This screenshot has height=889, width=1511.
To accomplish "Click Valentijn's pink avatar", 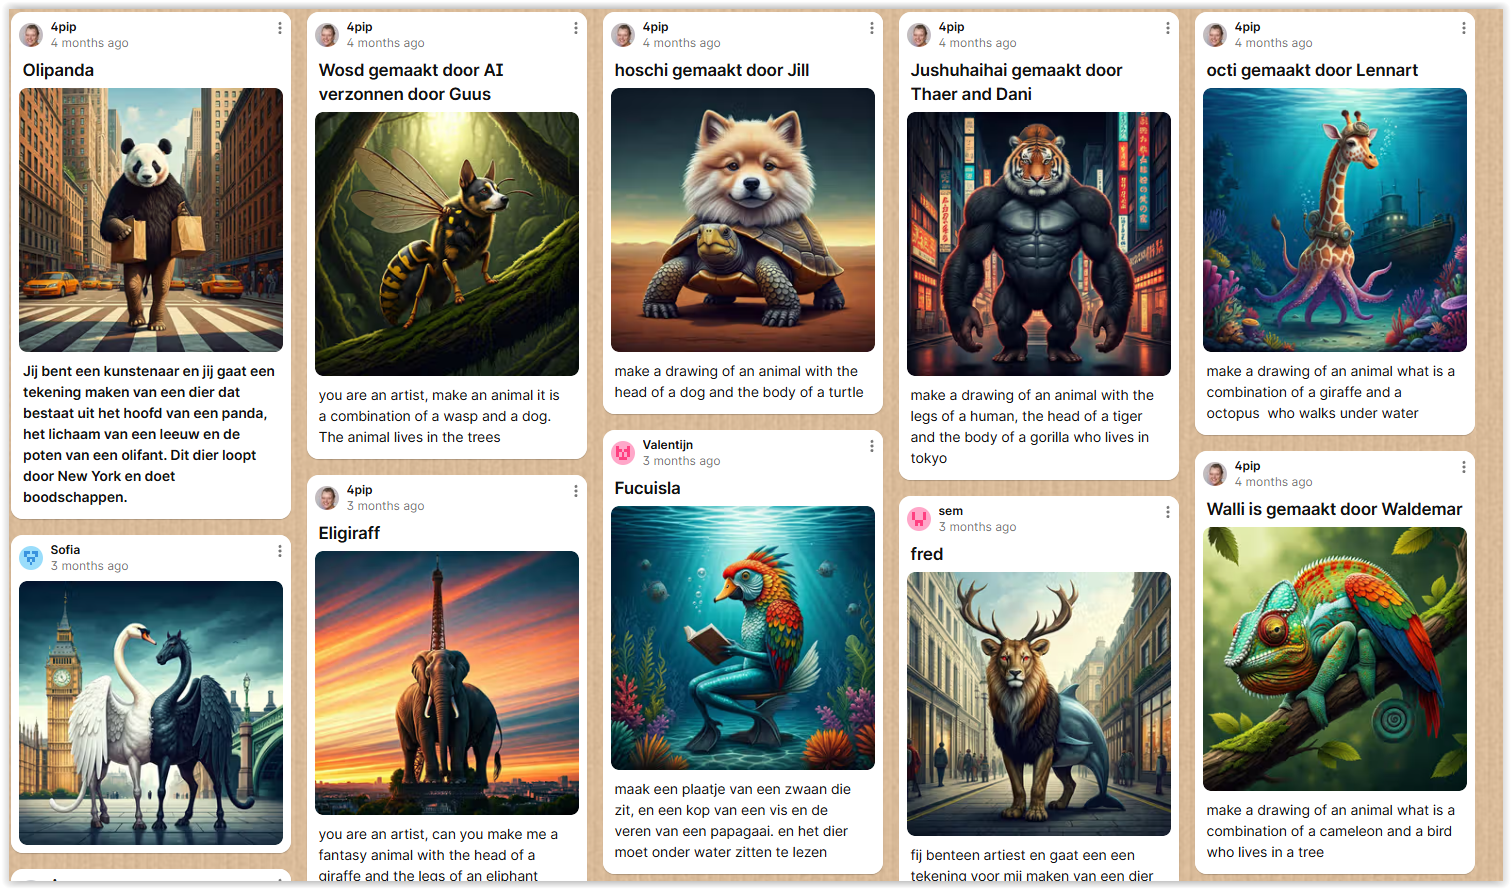I will (x=623, y=453).
